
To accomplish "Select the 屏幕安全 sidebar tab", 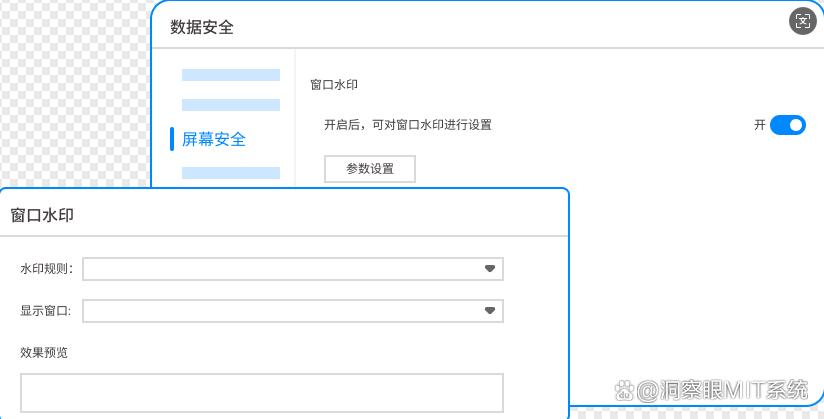I will (x=214, y=139).
